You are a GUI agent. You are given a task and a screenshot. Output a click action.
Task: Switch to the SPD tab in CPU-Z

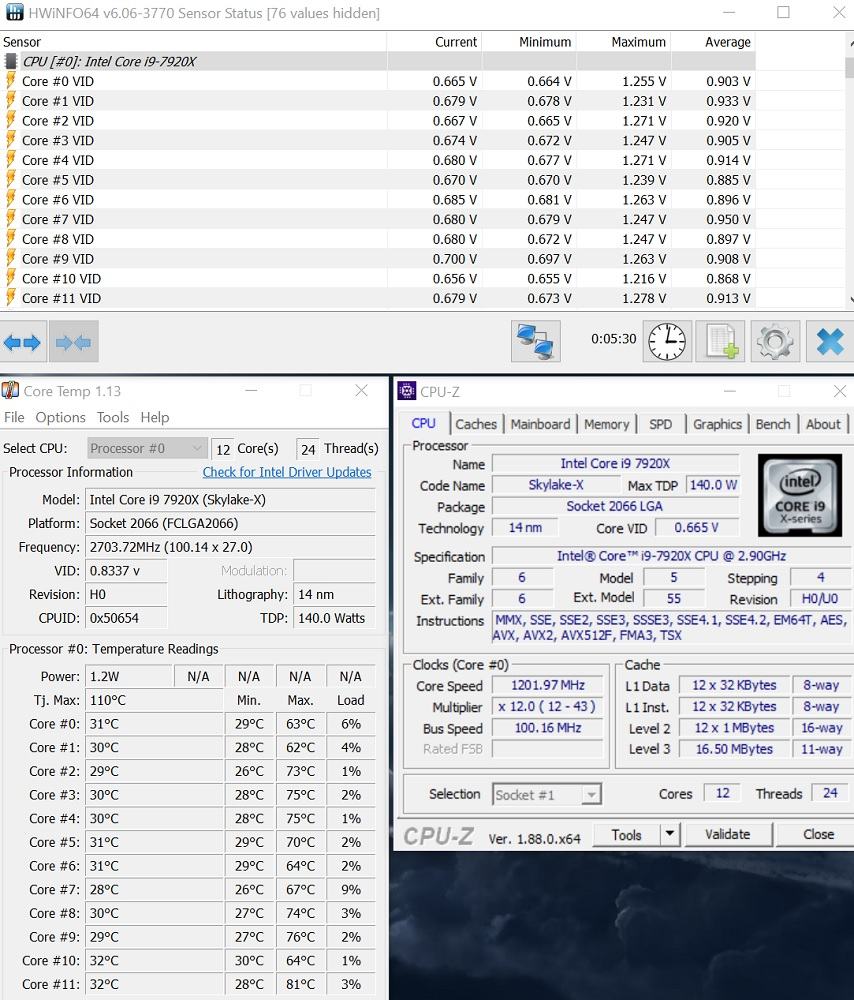click(x=660, y=424)
